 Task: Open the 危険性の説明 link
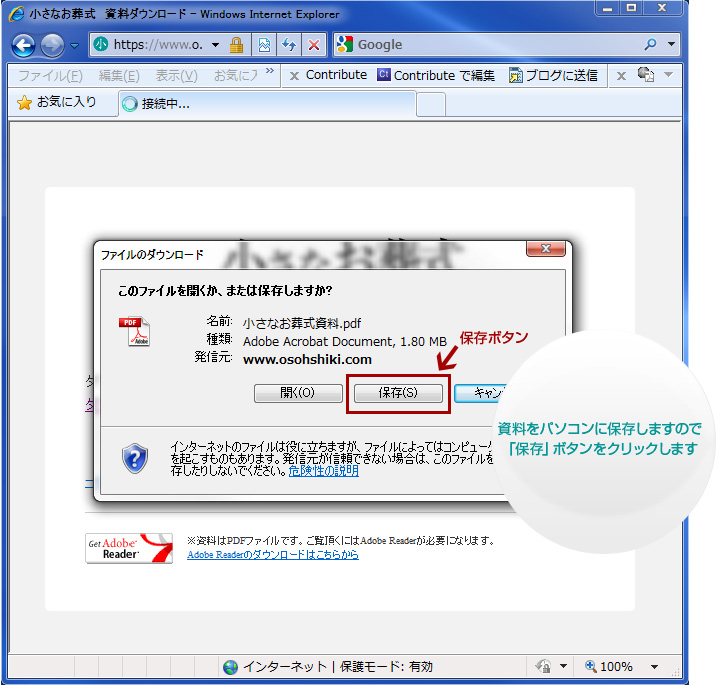323,471
